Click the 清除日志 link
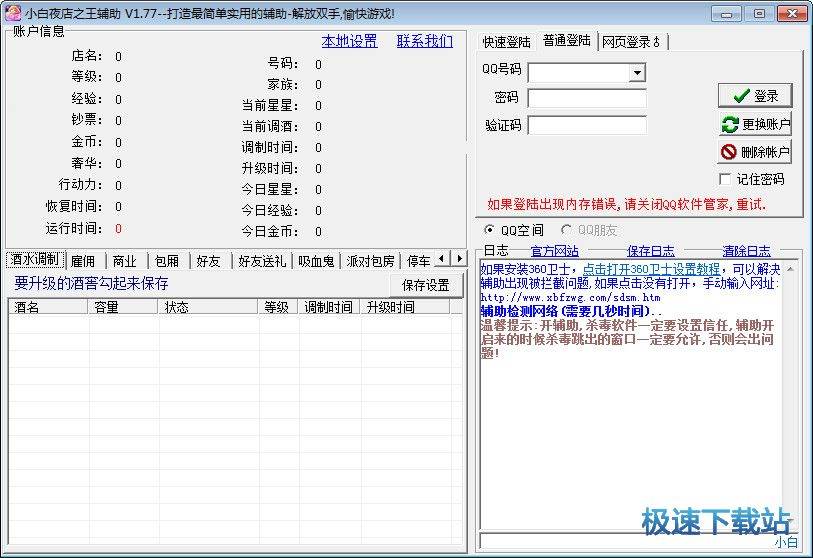The height and width of the screenshot is (558, 813). point(746,251)
